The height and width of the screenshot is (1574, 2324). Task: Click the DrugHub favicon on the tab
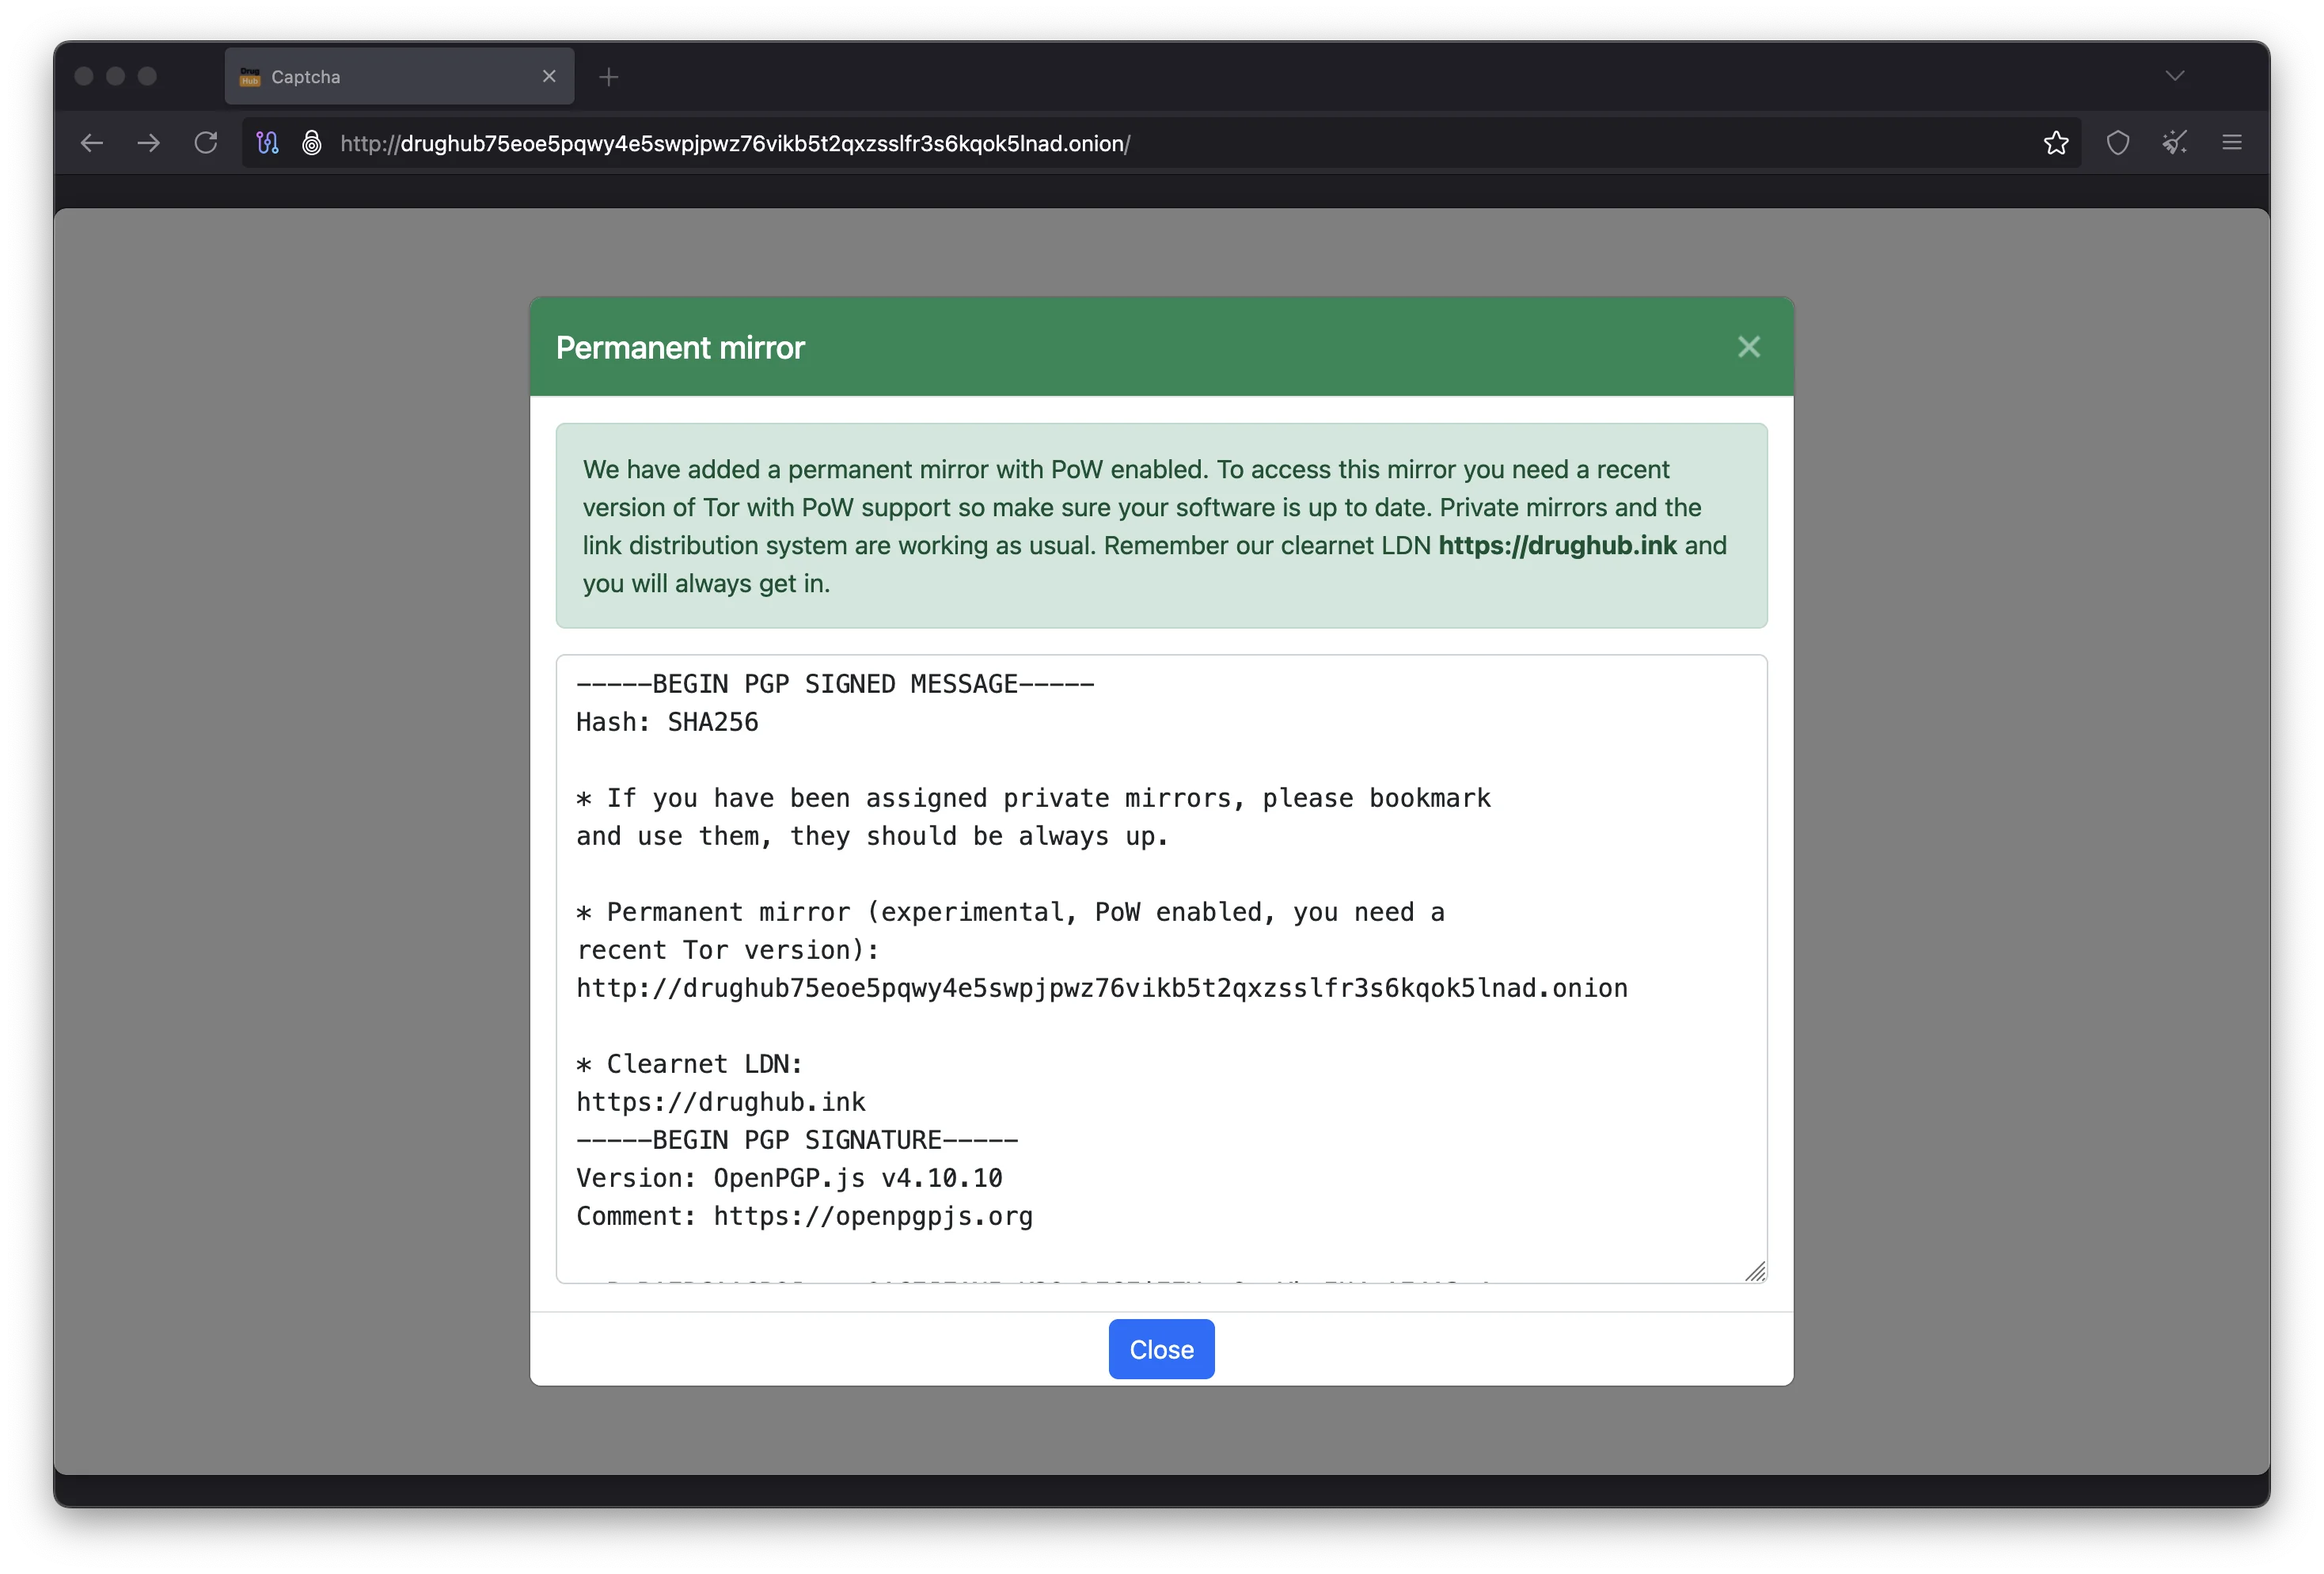(x=251, y=76)
